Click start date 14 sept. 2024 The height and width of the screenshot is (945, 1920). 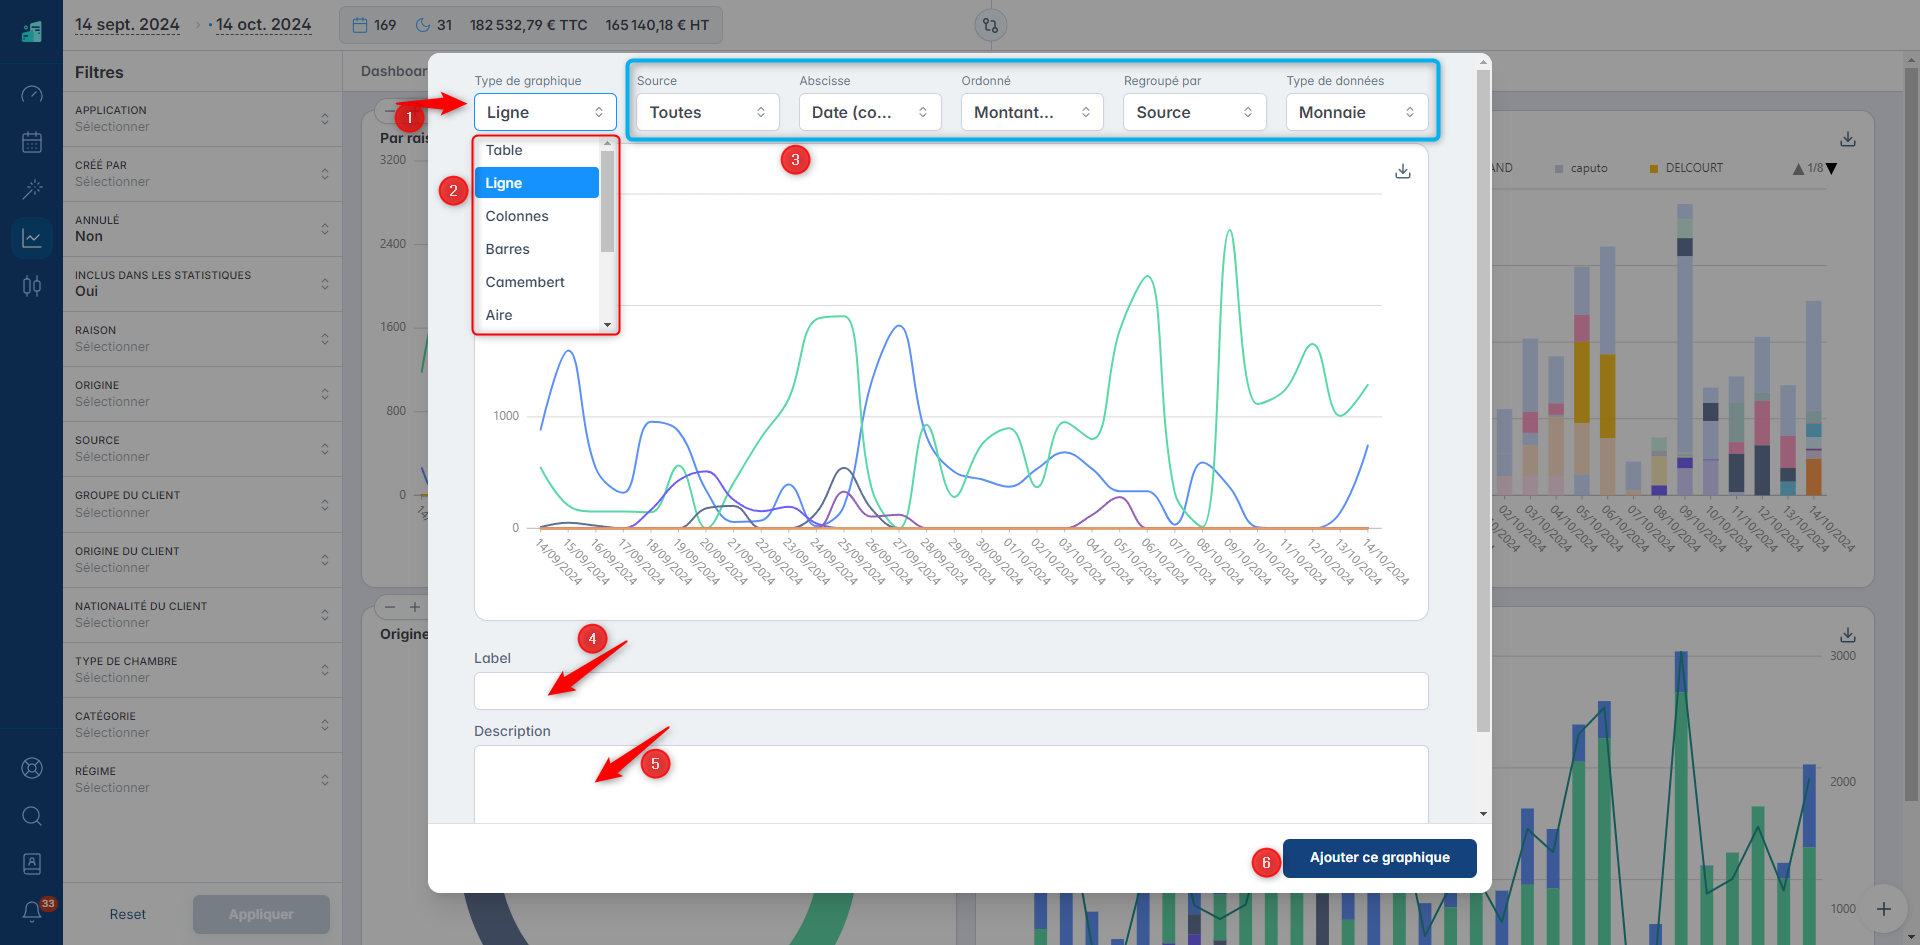click(127, 25)
